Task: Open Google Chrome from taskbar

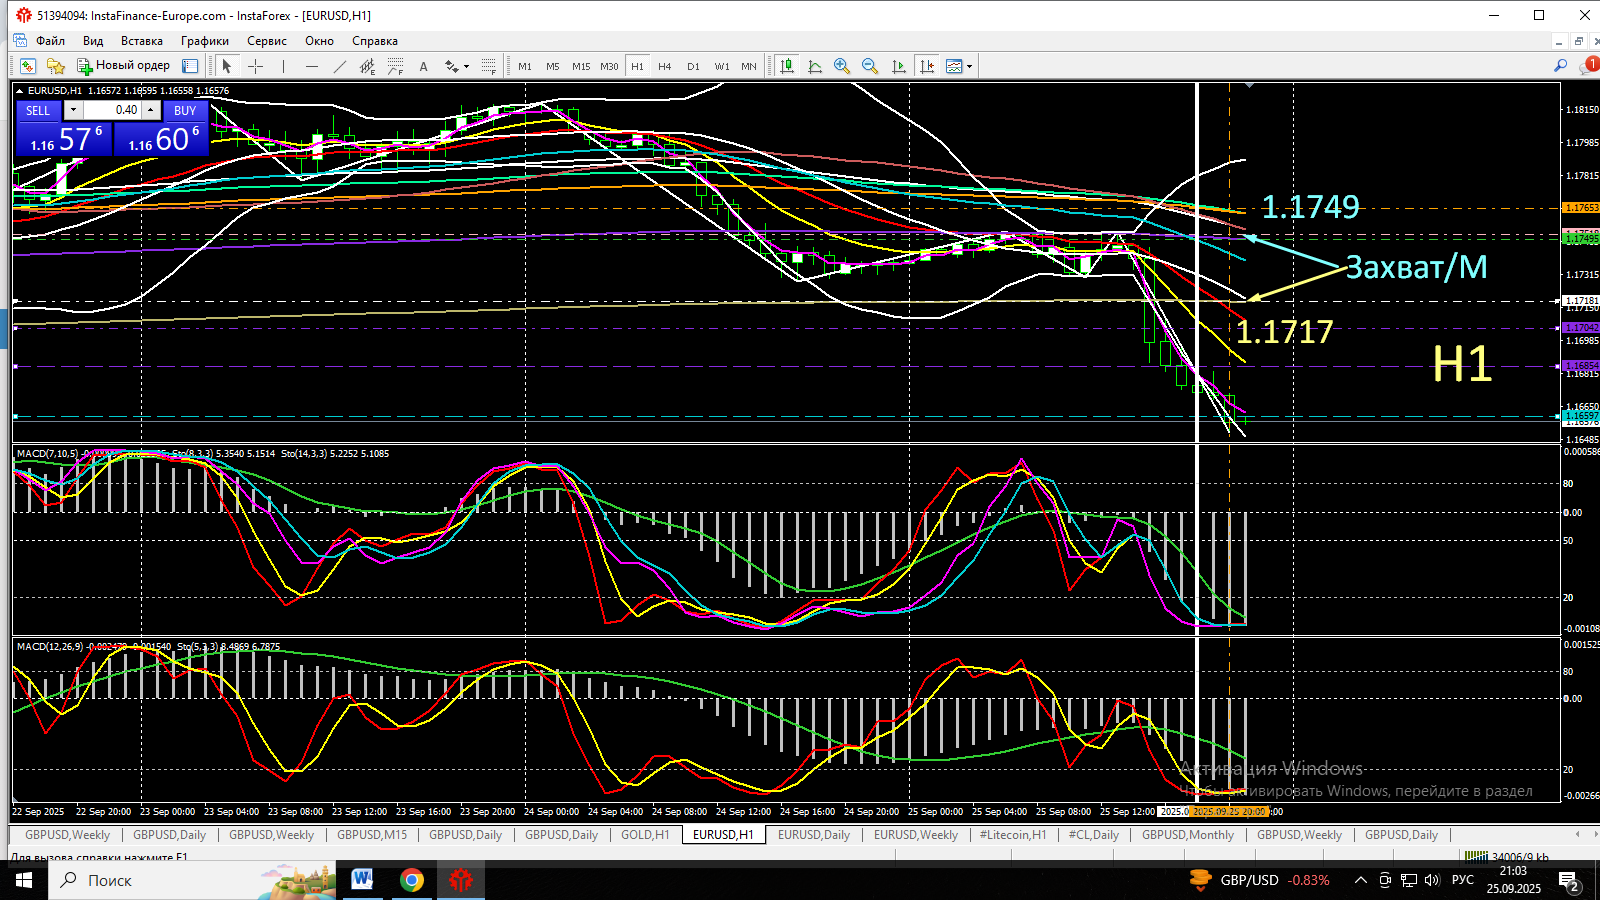Action: pyautogui.click(x=411, y=880)
